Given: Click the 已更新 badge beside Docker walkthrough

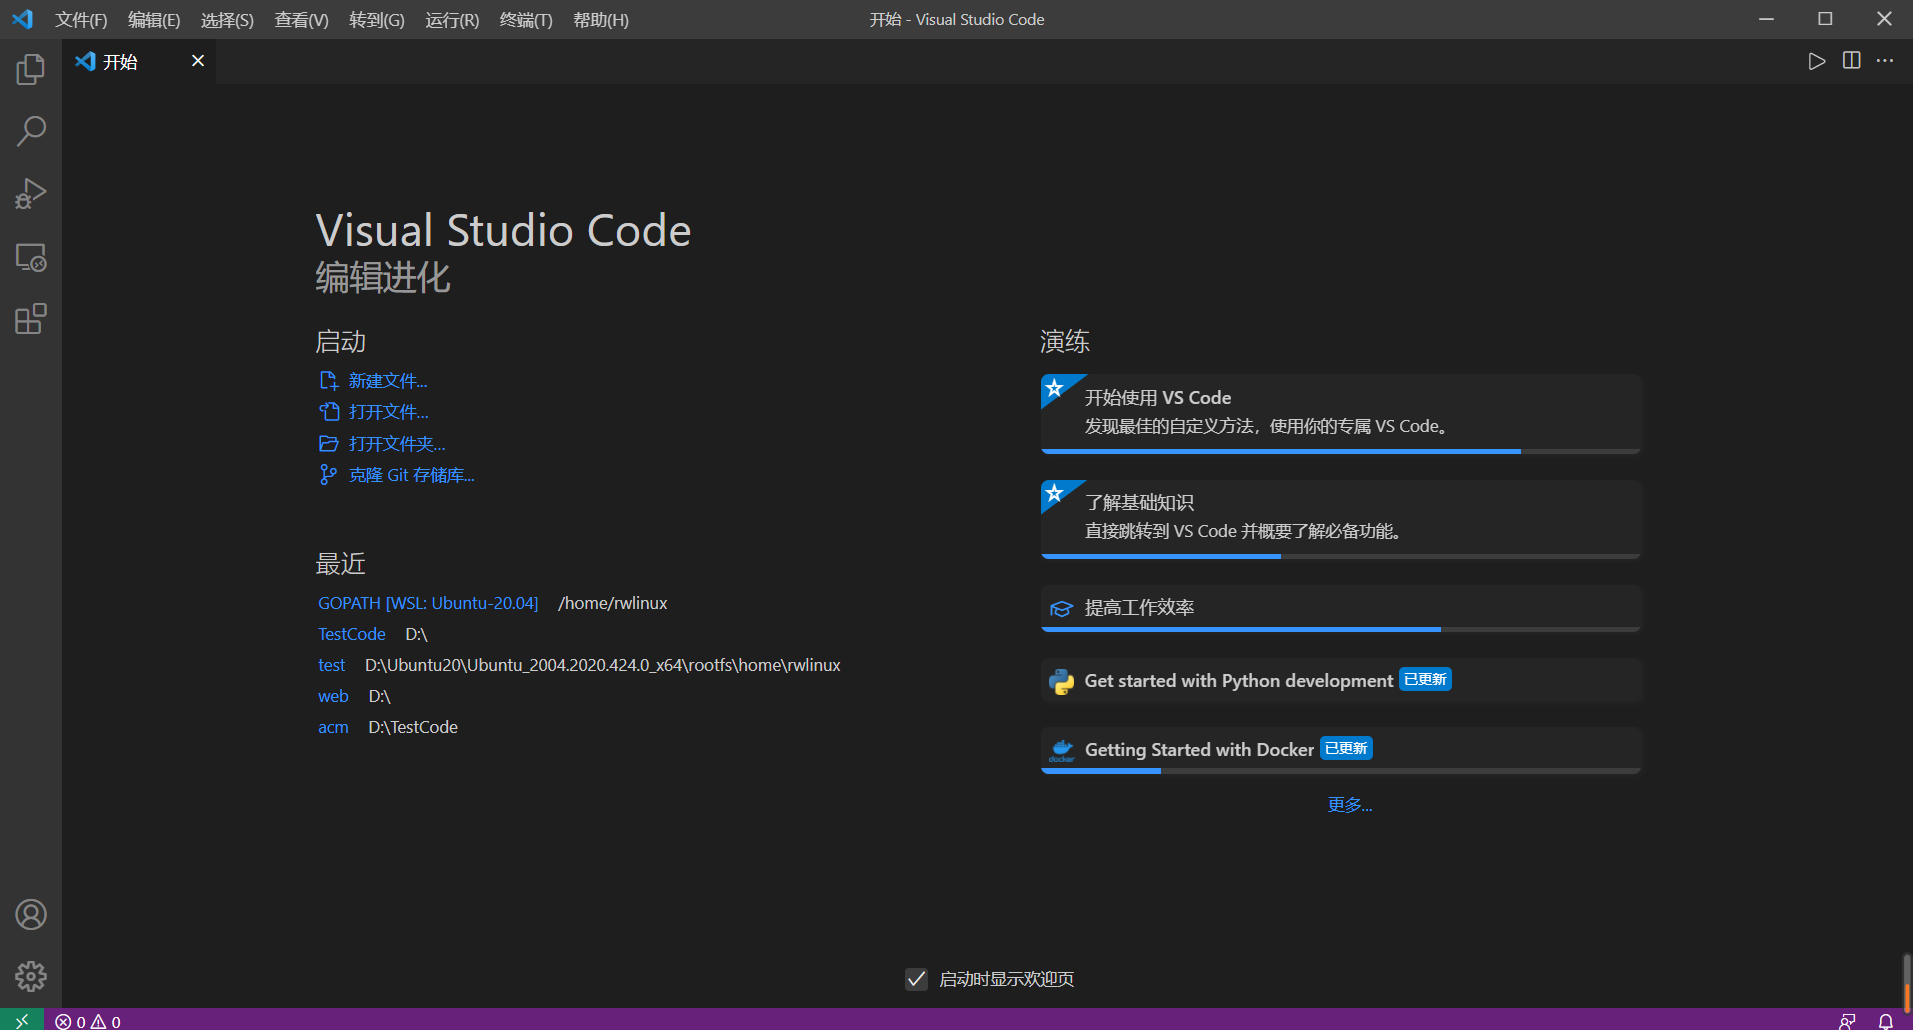Looking at the screenshot, I should (1346, 748).
